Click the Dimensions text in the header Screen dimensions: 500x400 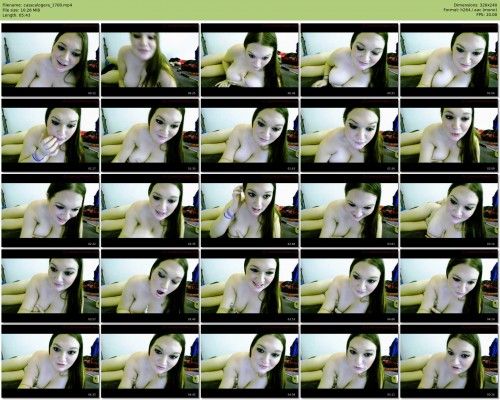pos(475,5)
